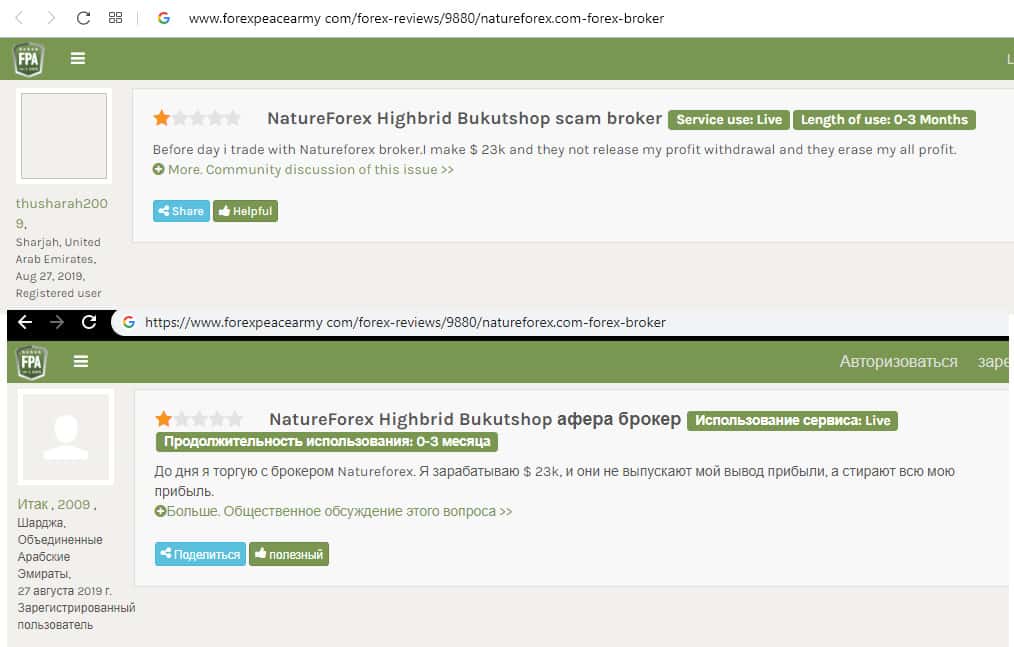Click the top browser address bar URL
1014x647 pixels.
point(425,18)
